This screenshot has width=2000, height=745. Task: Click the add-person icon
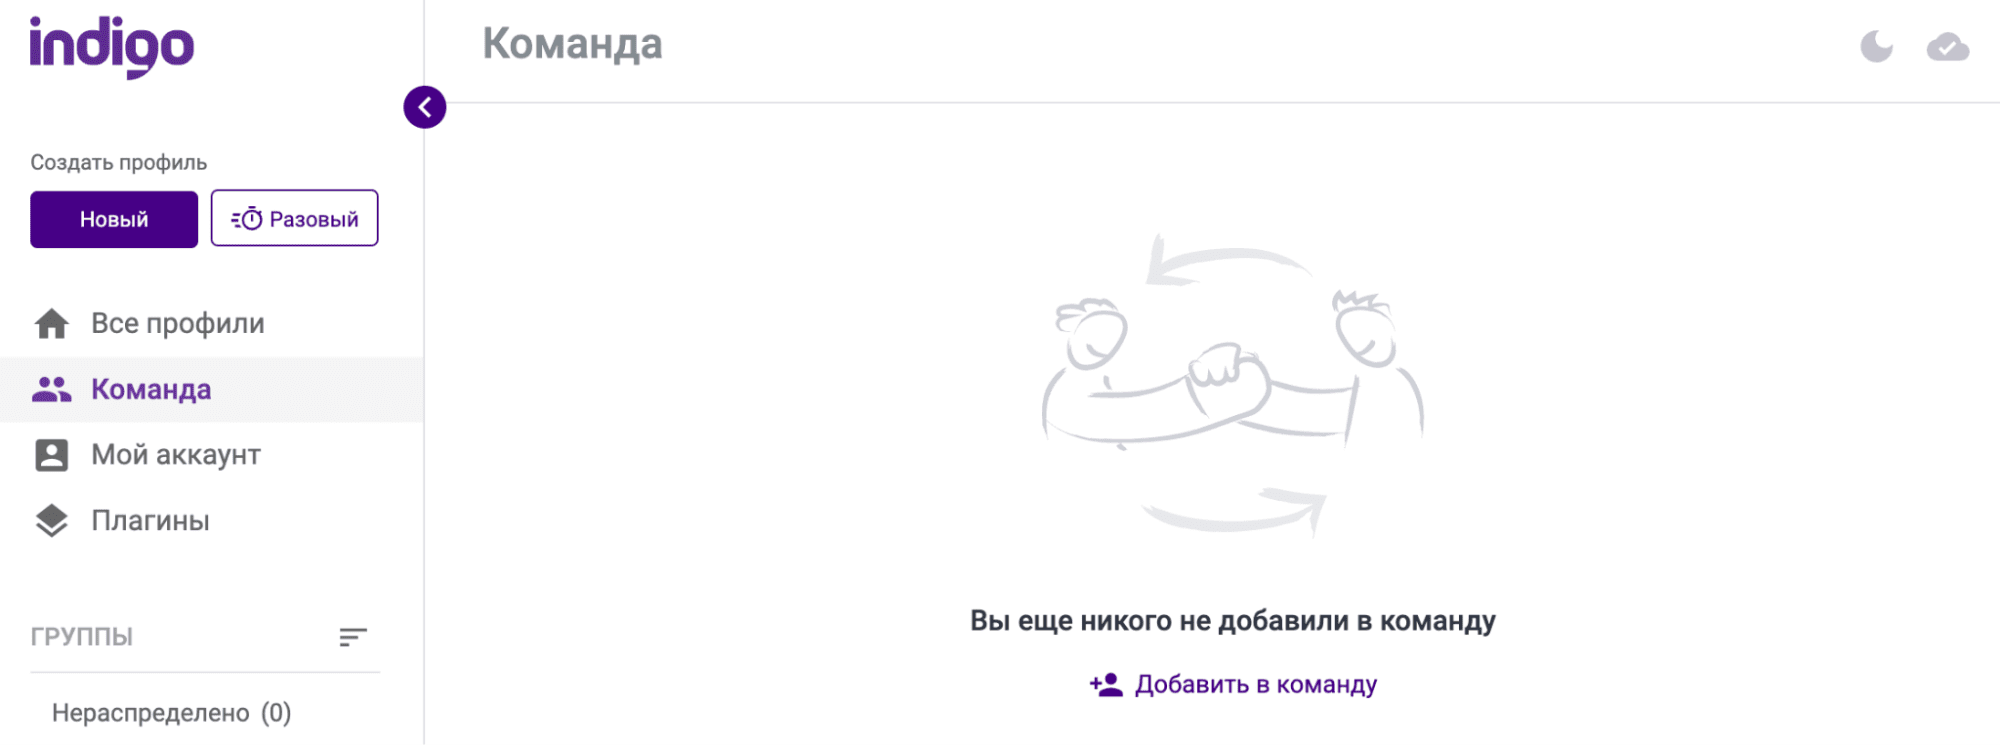pos(1106,685)
